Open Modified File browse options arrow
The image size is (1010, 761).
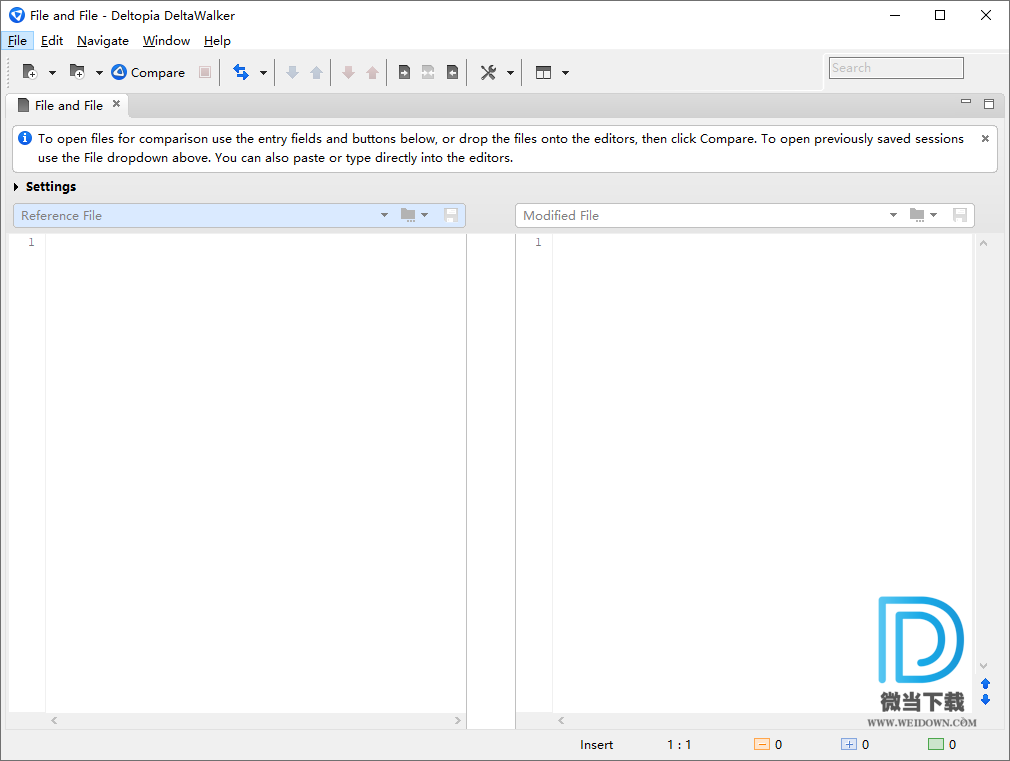point(933,215)
